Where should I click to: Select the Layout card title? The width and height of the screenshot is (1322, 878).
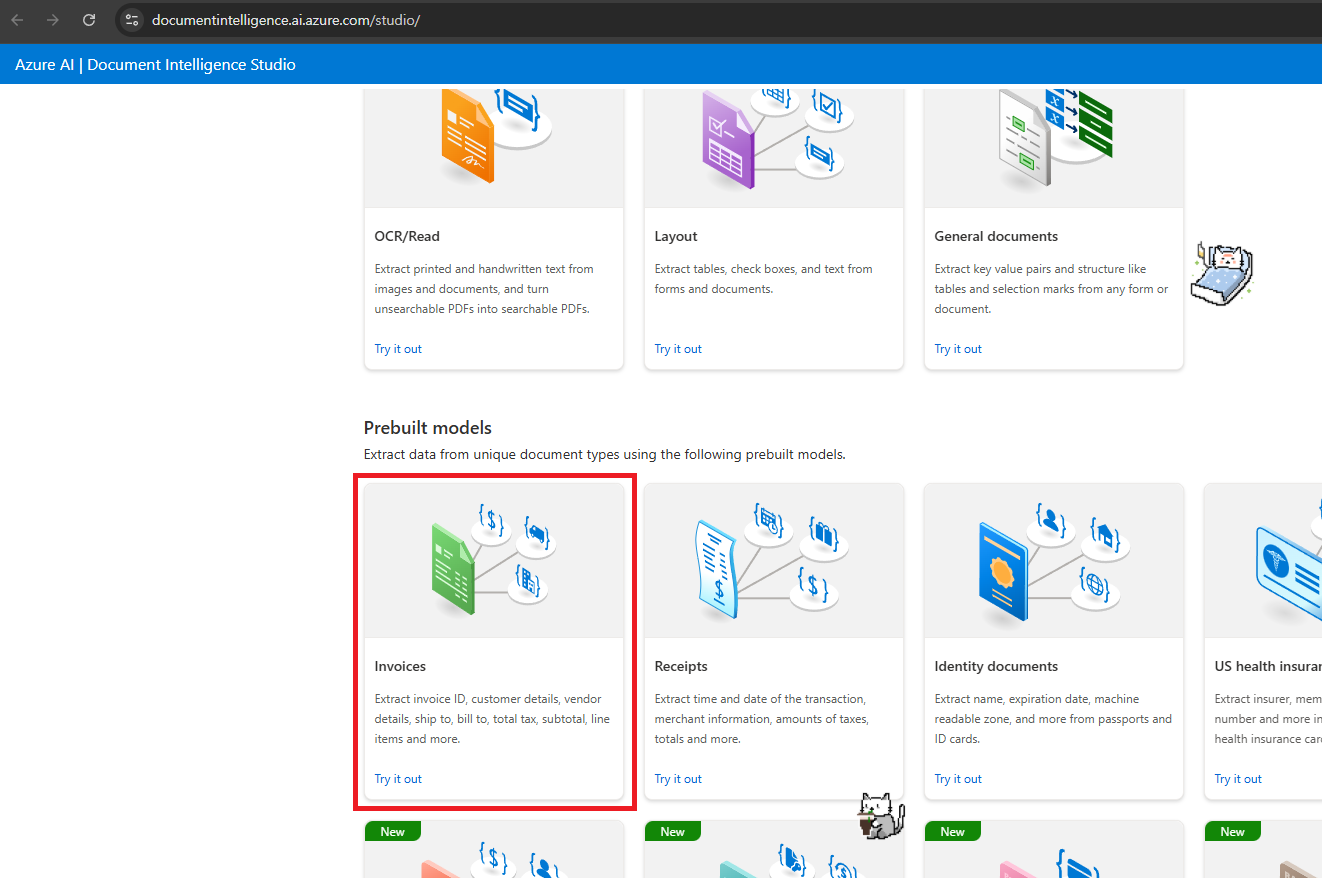click(x=676, y=237)
